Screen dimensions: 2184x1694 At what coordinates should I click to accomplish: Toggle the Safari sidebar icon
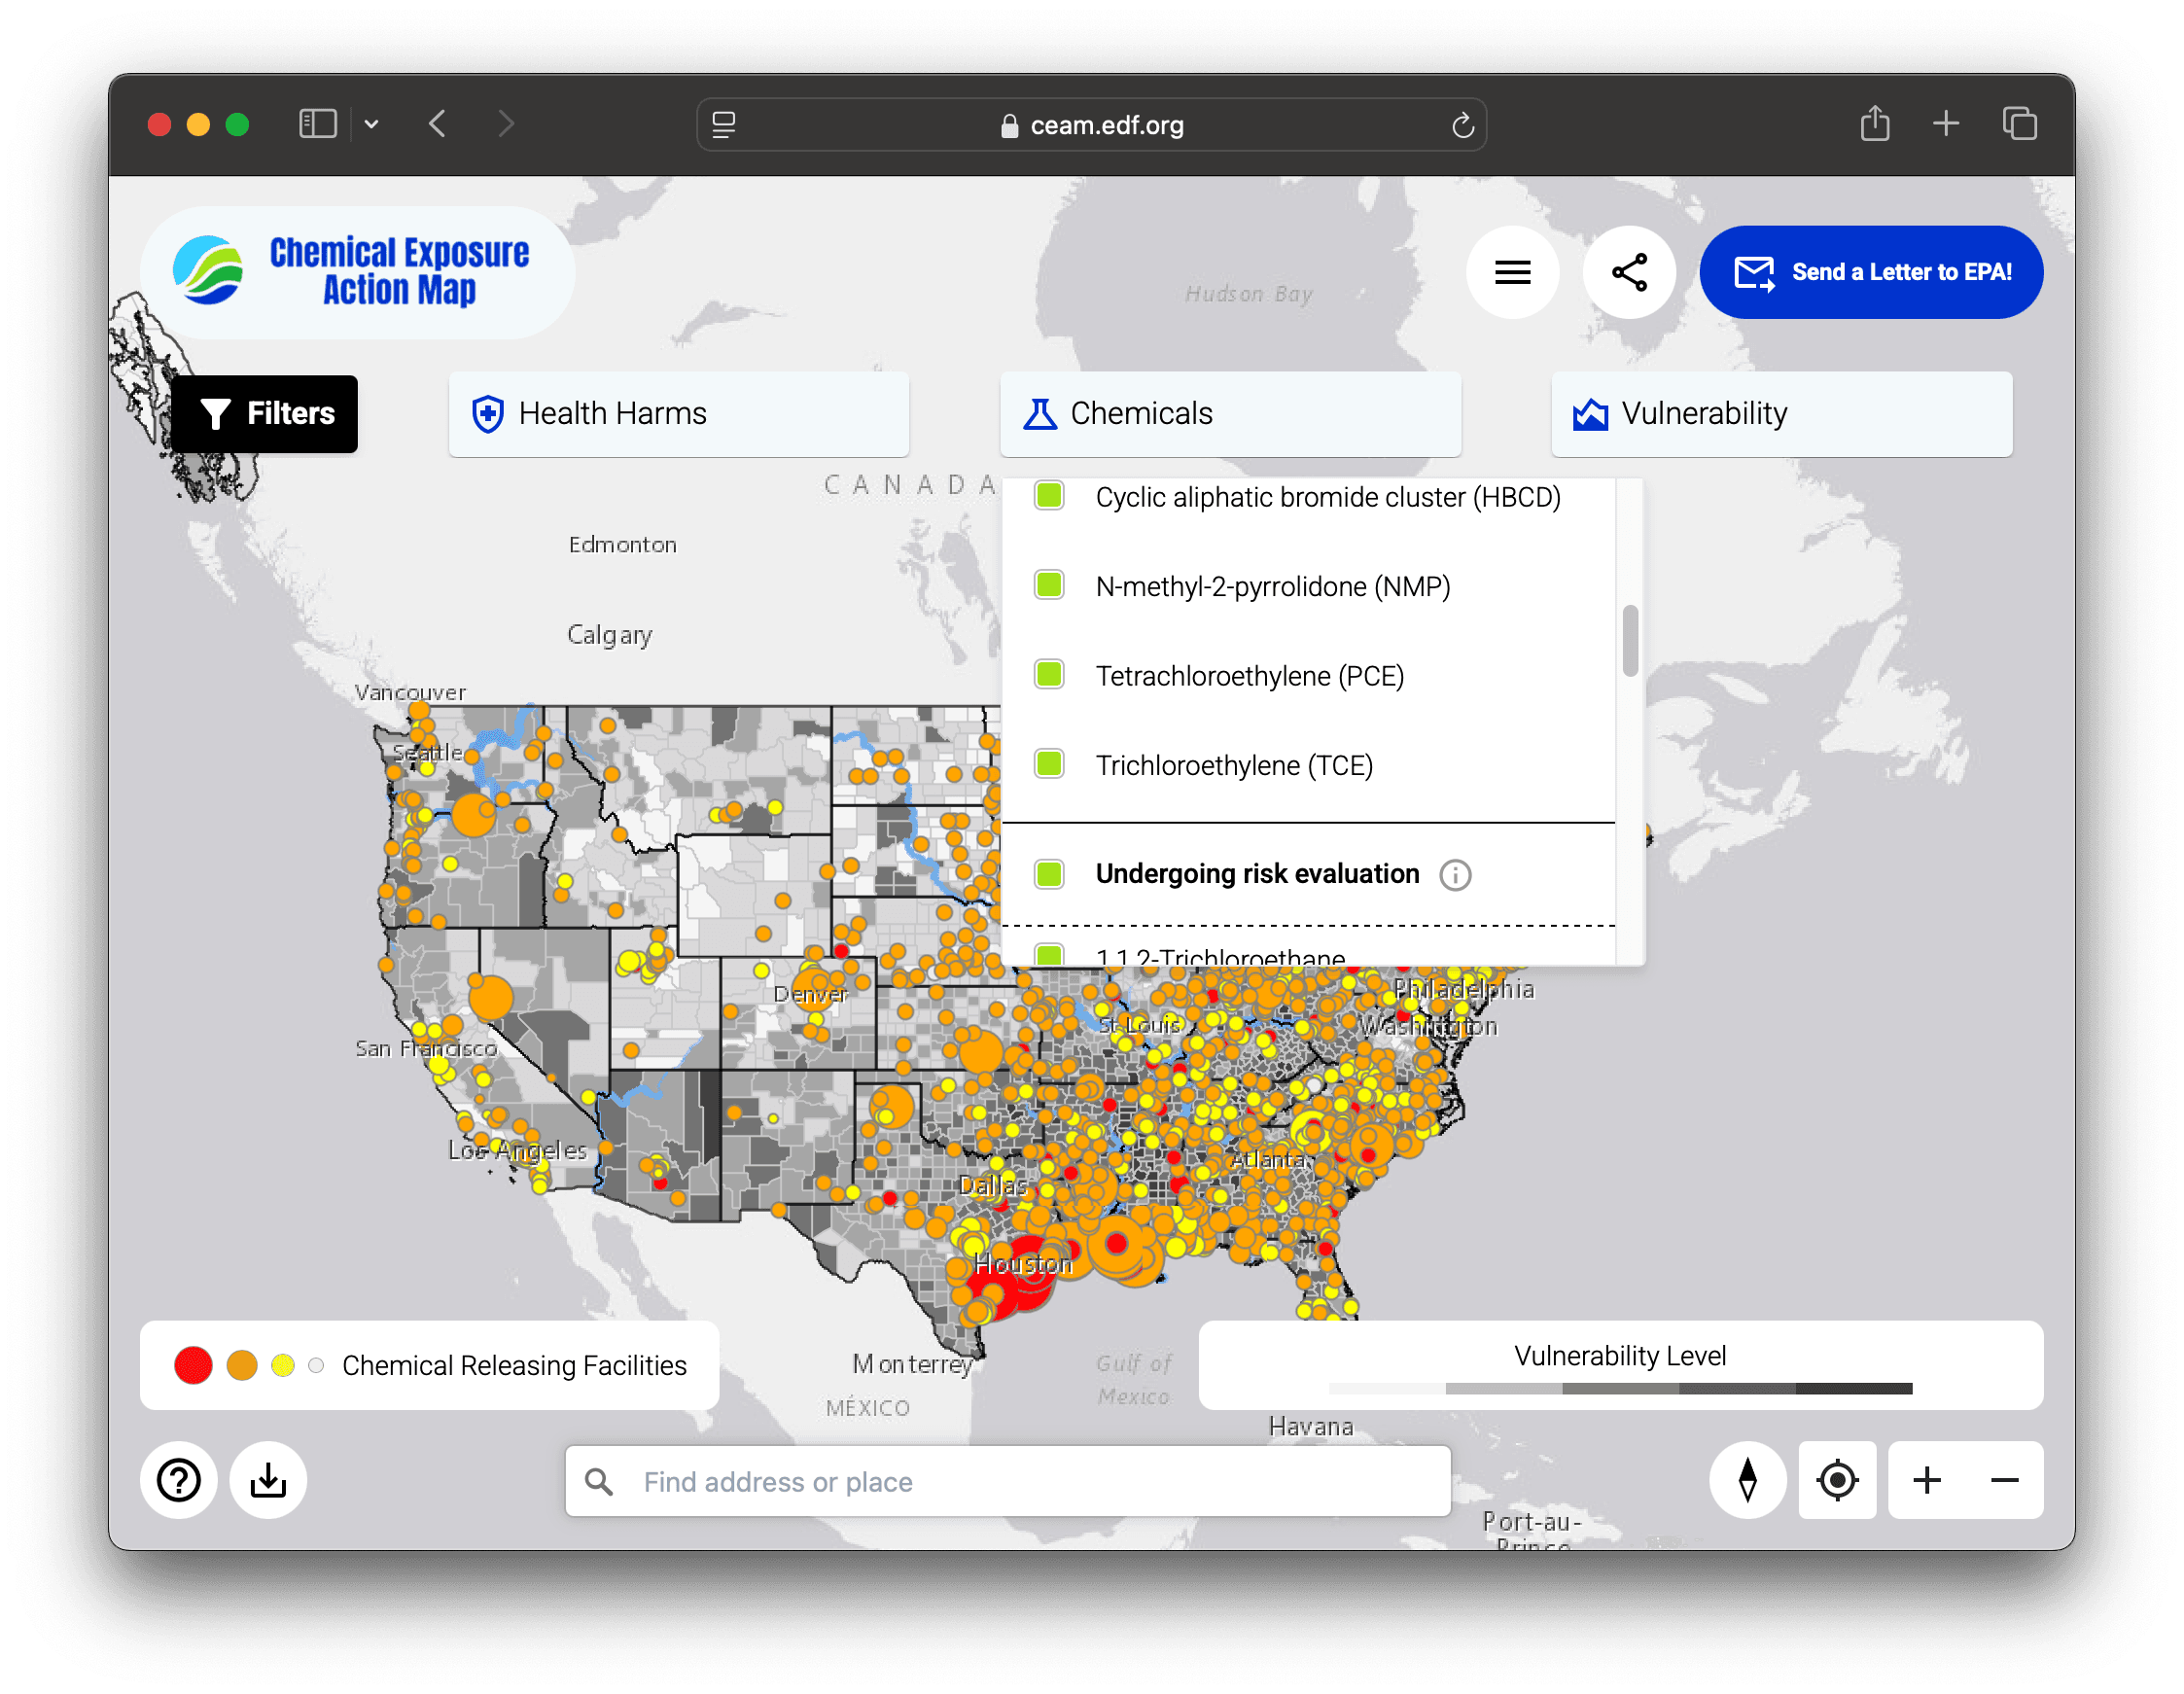[x=318, y=124]
